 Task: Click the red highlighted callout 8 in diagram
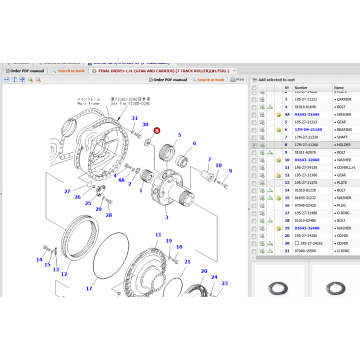coord(157,131)
